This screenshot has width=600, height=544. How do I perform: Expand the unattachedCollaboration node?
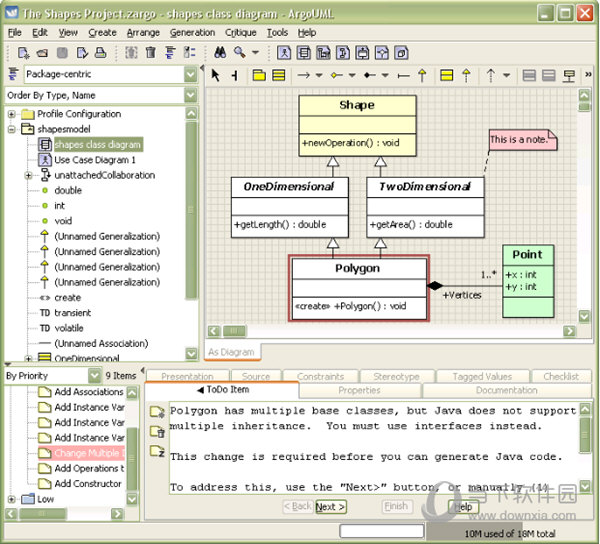(28, 176)
